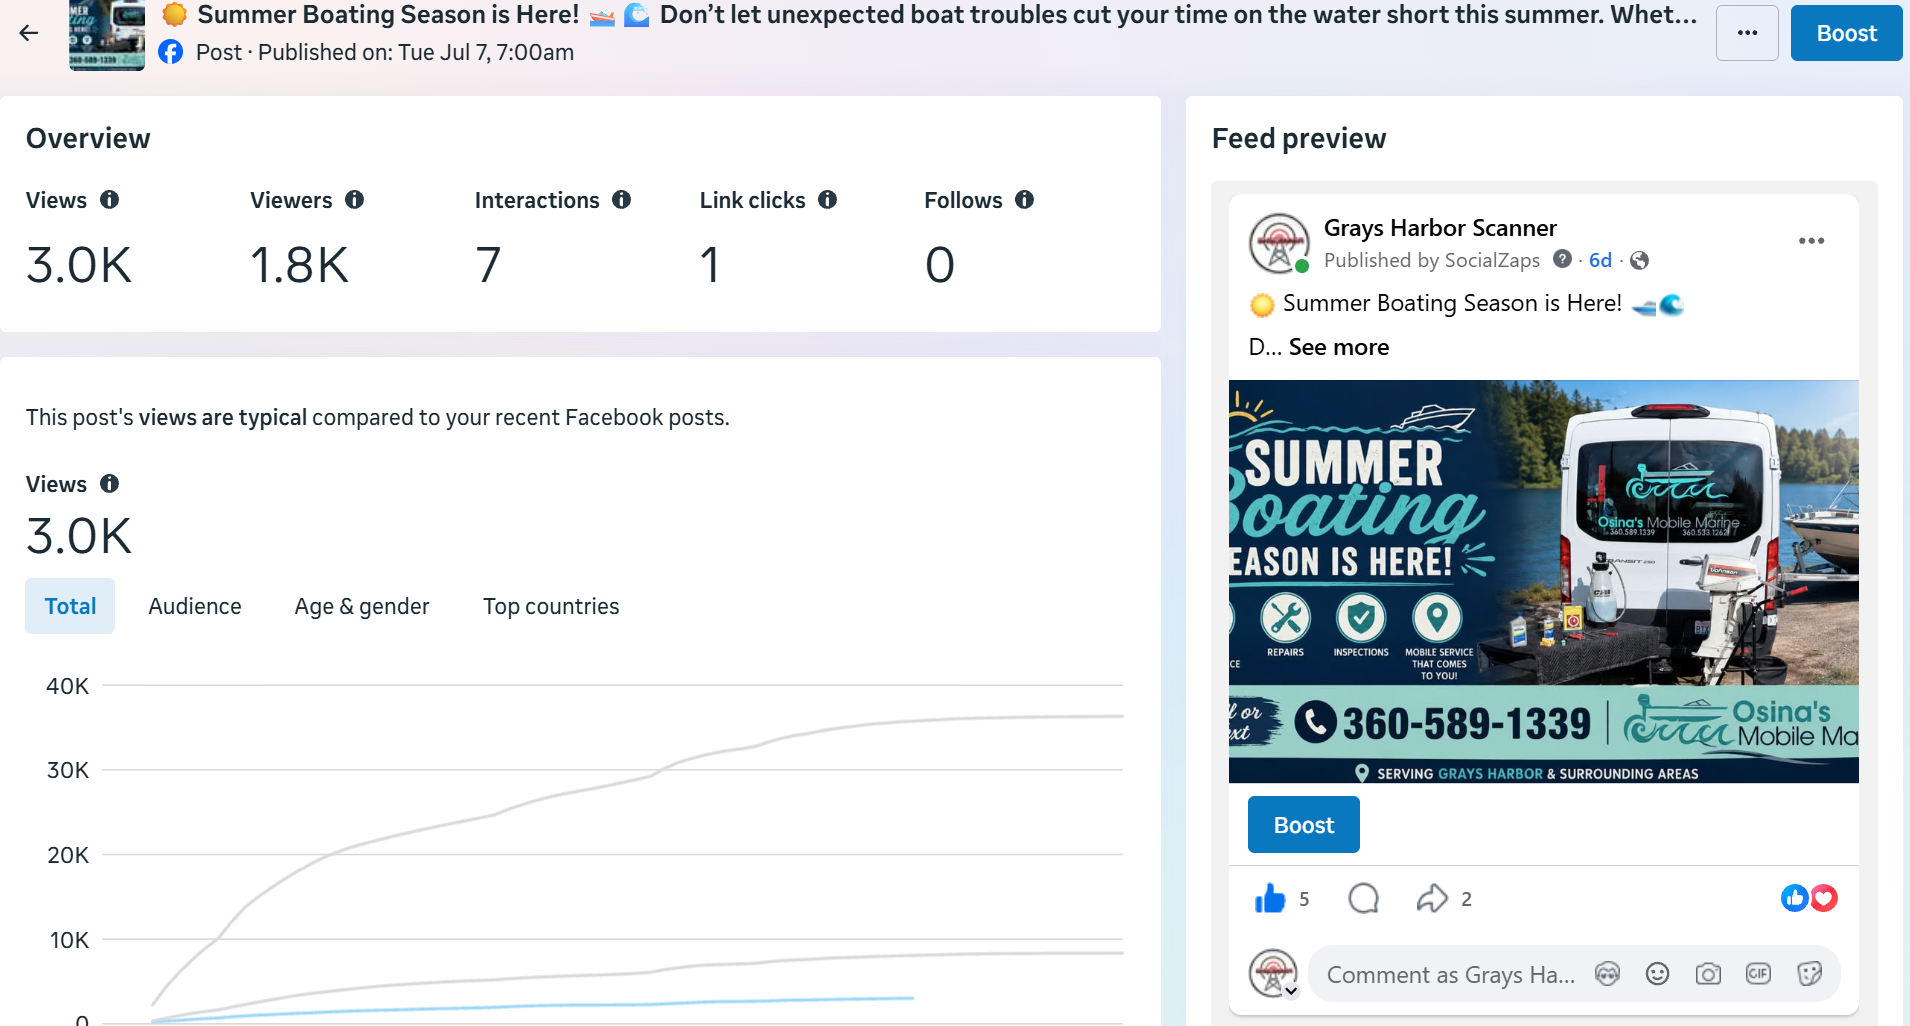
Task: Open Grays Harbor Scanner profile picture
Action: pyautogui.click(x=1279, y=243)
